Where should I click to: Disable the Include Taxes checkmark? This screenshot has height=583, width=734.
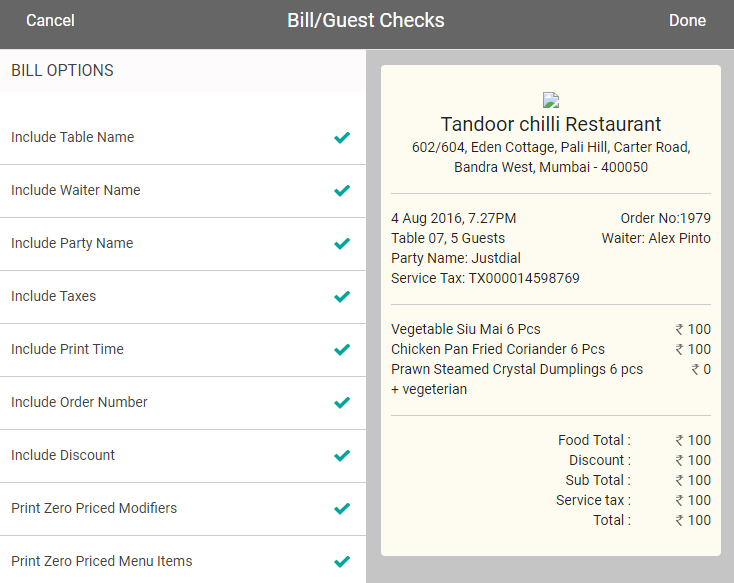click(342, 296)
